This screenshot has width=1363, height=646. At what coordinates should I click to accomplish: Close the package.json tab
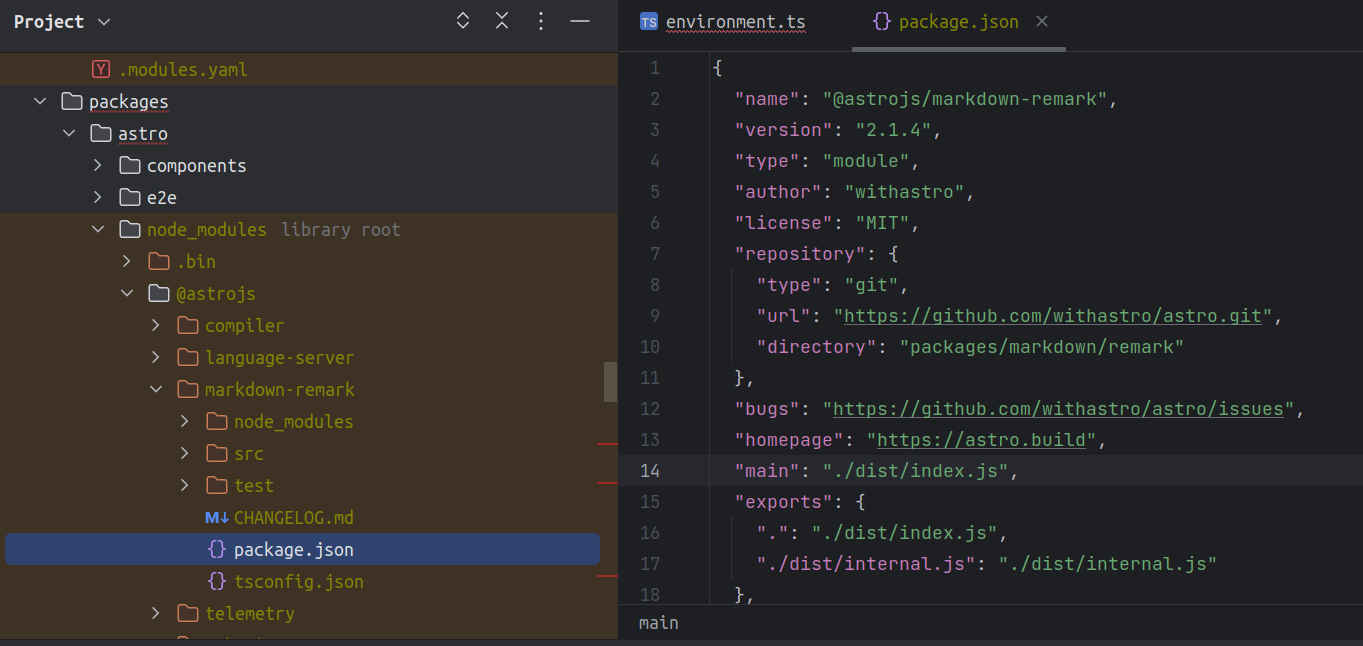point(1041,20)
